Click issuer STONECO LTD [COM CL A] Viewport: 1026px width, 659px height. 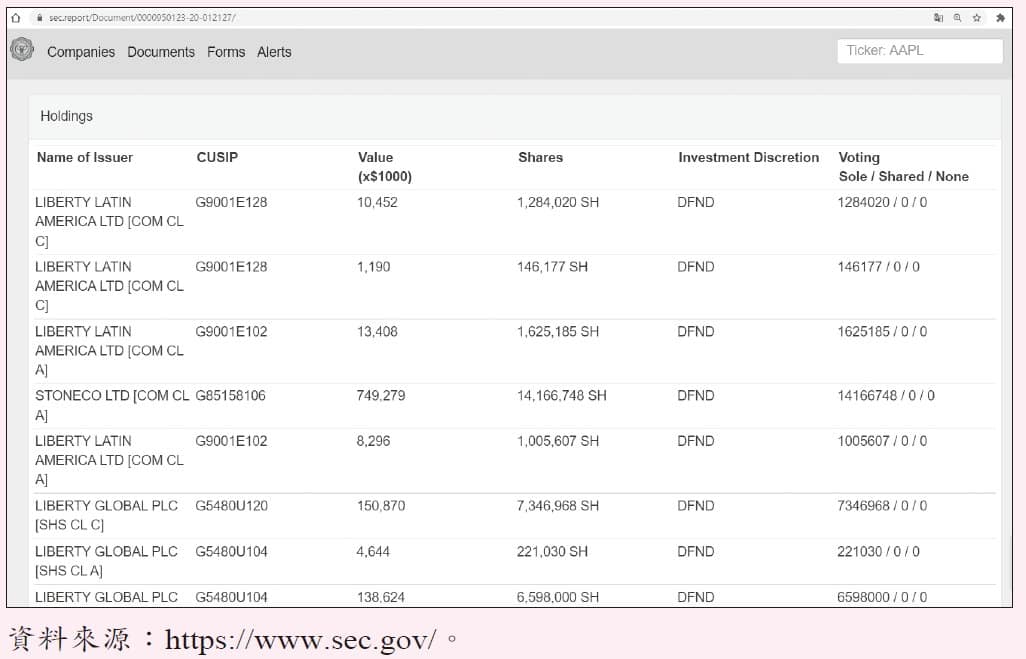(112, 406)
